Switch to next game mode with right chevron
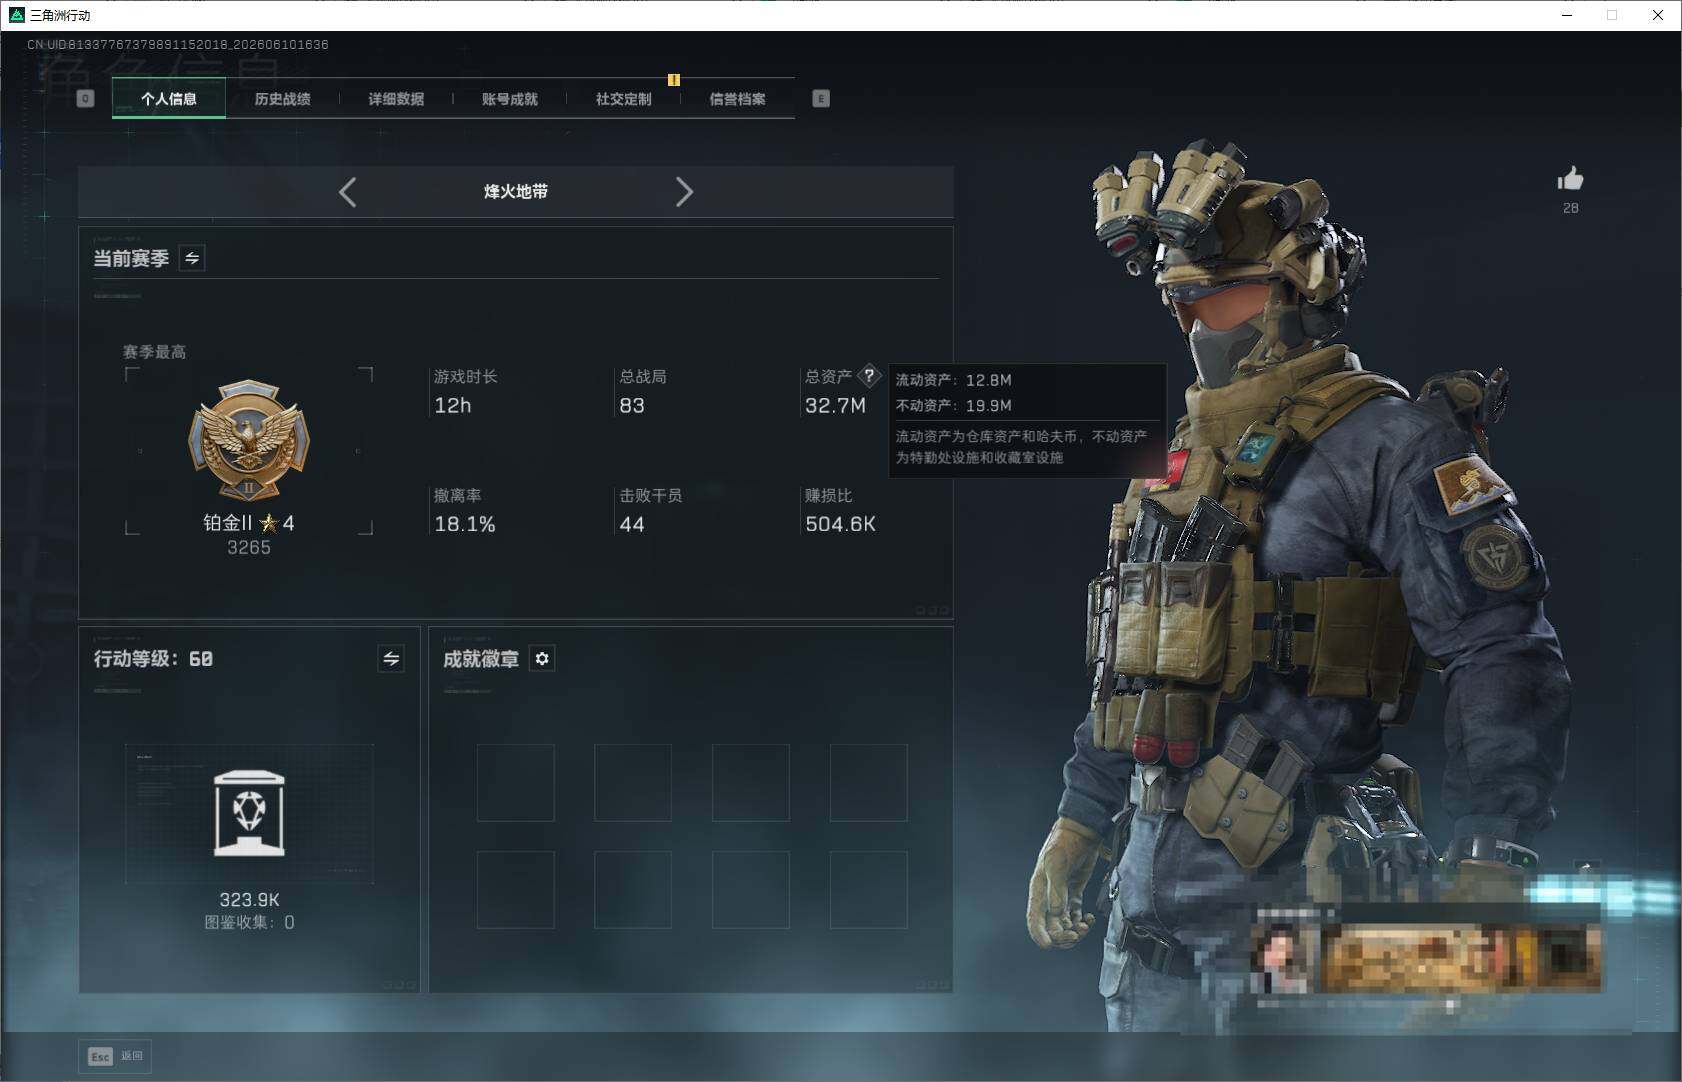1682x1082 pixels. point(684,192)
